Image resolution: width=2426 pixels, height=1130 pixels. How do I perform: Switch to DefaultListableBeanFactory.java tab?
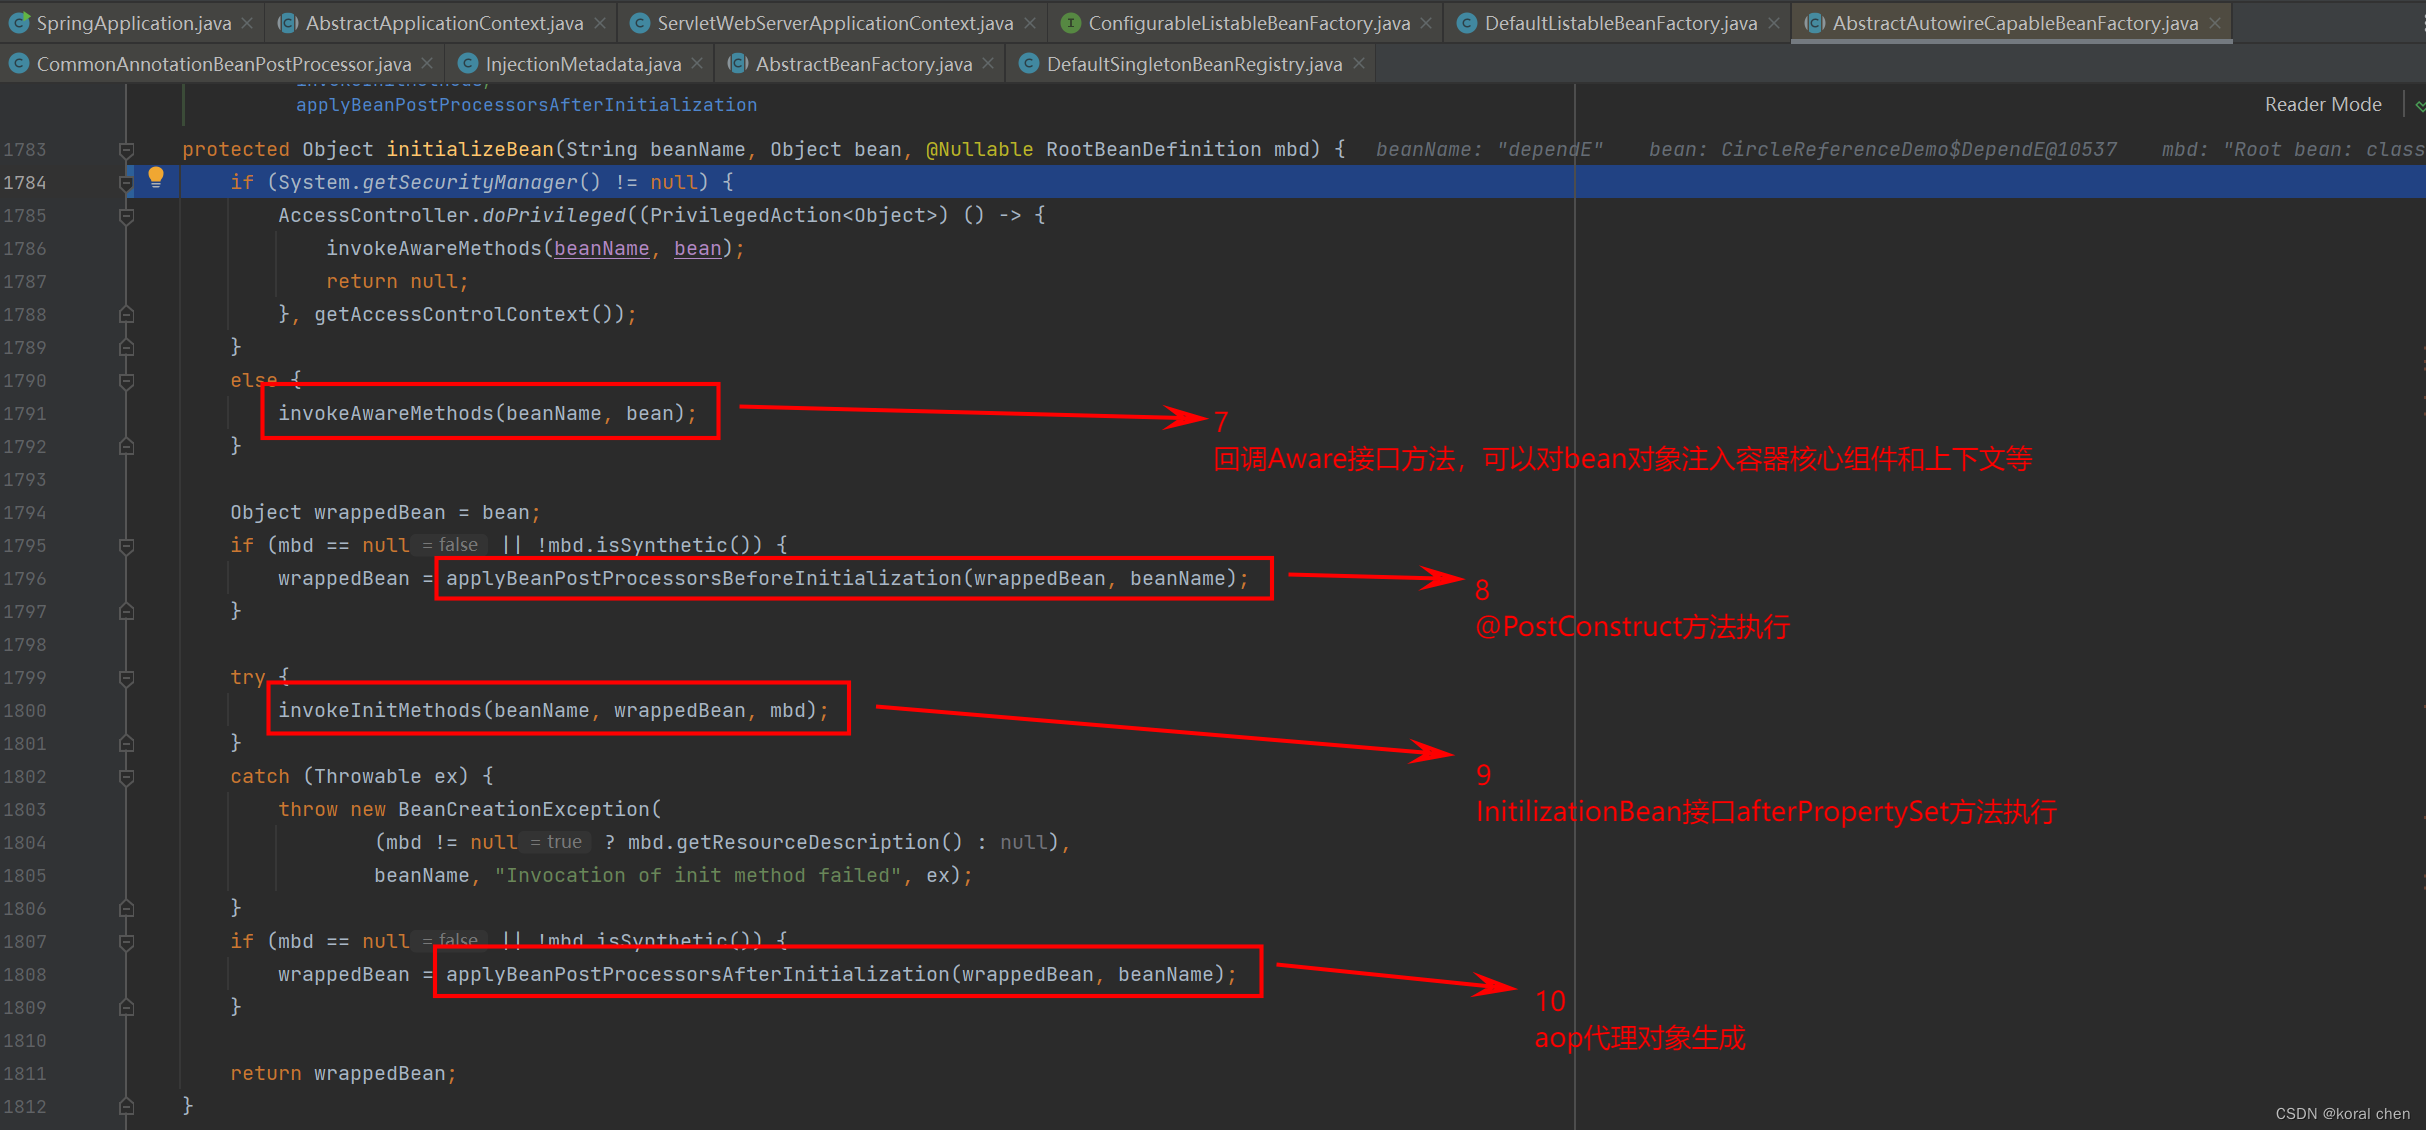(x=1620, y=23)
